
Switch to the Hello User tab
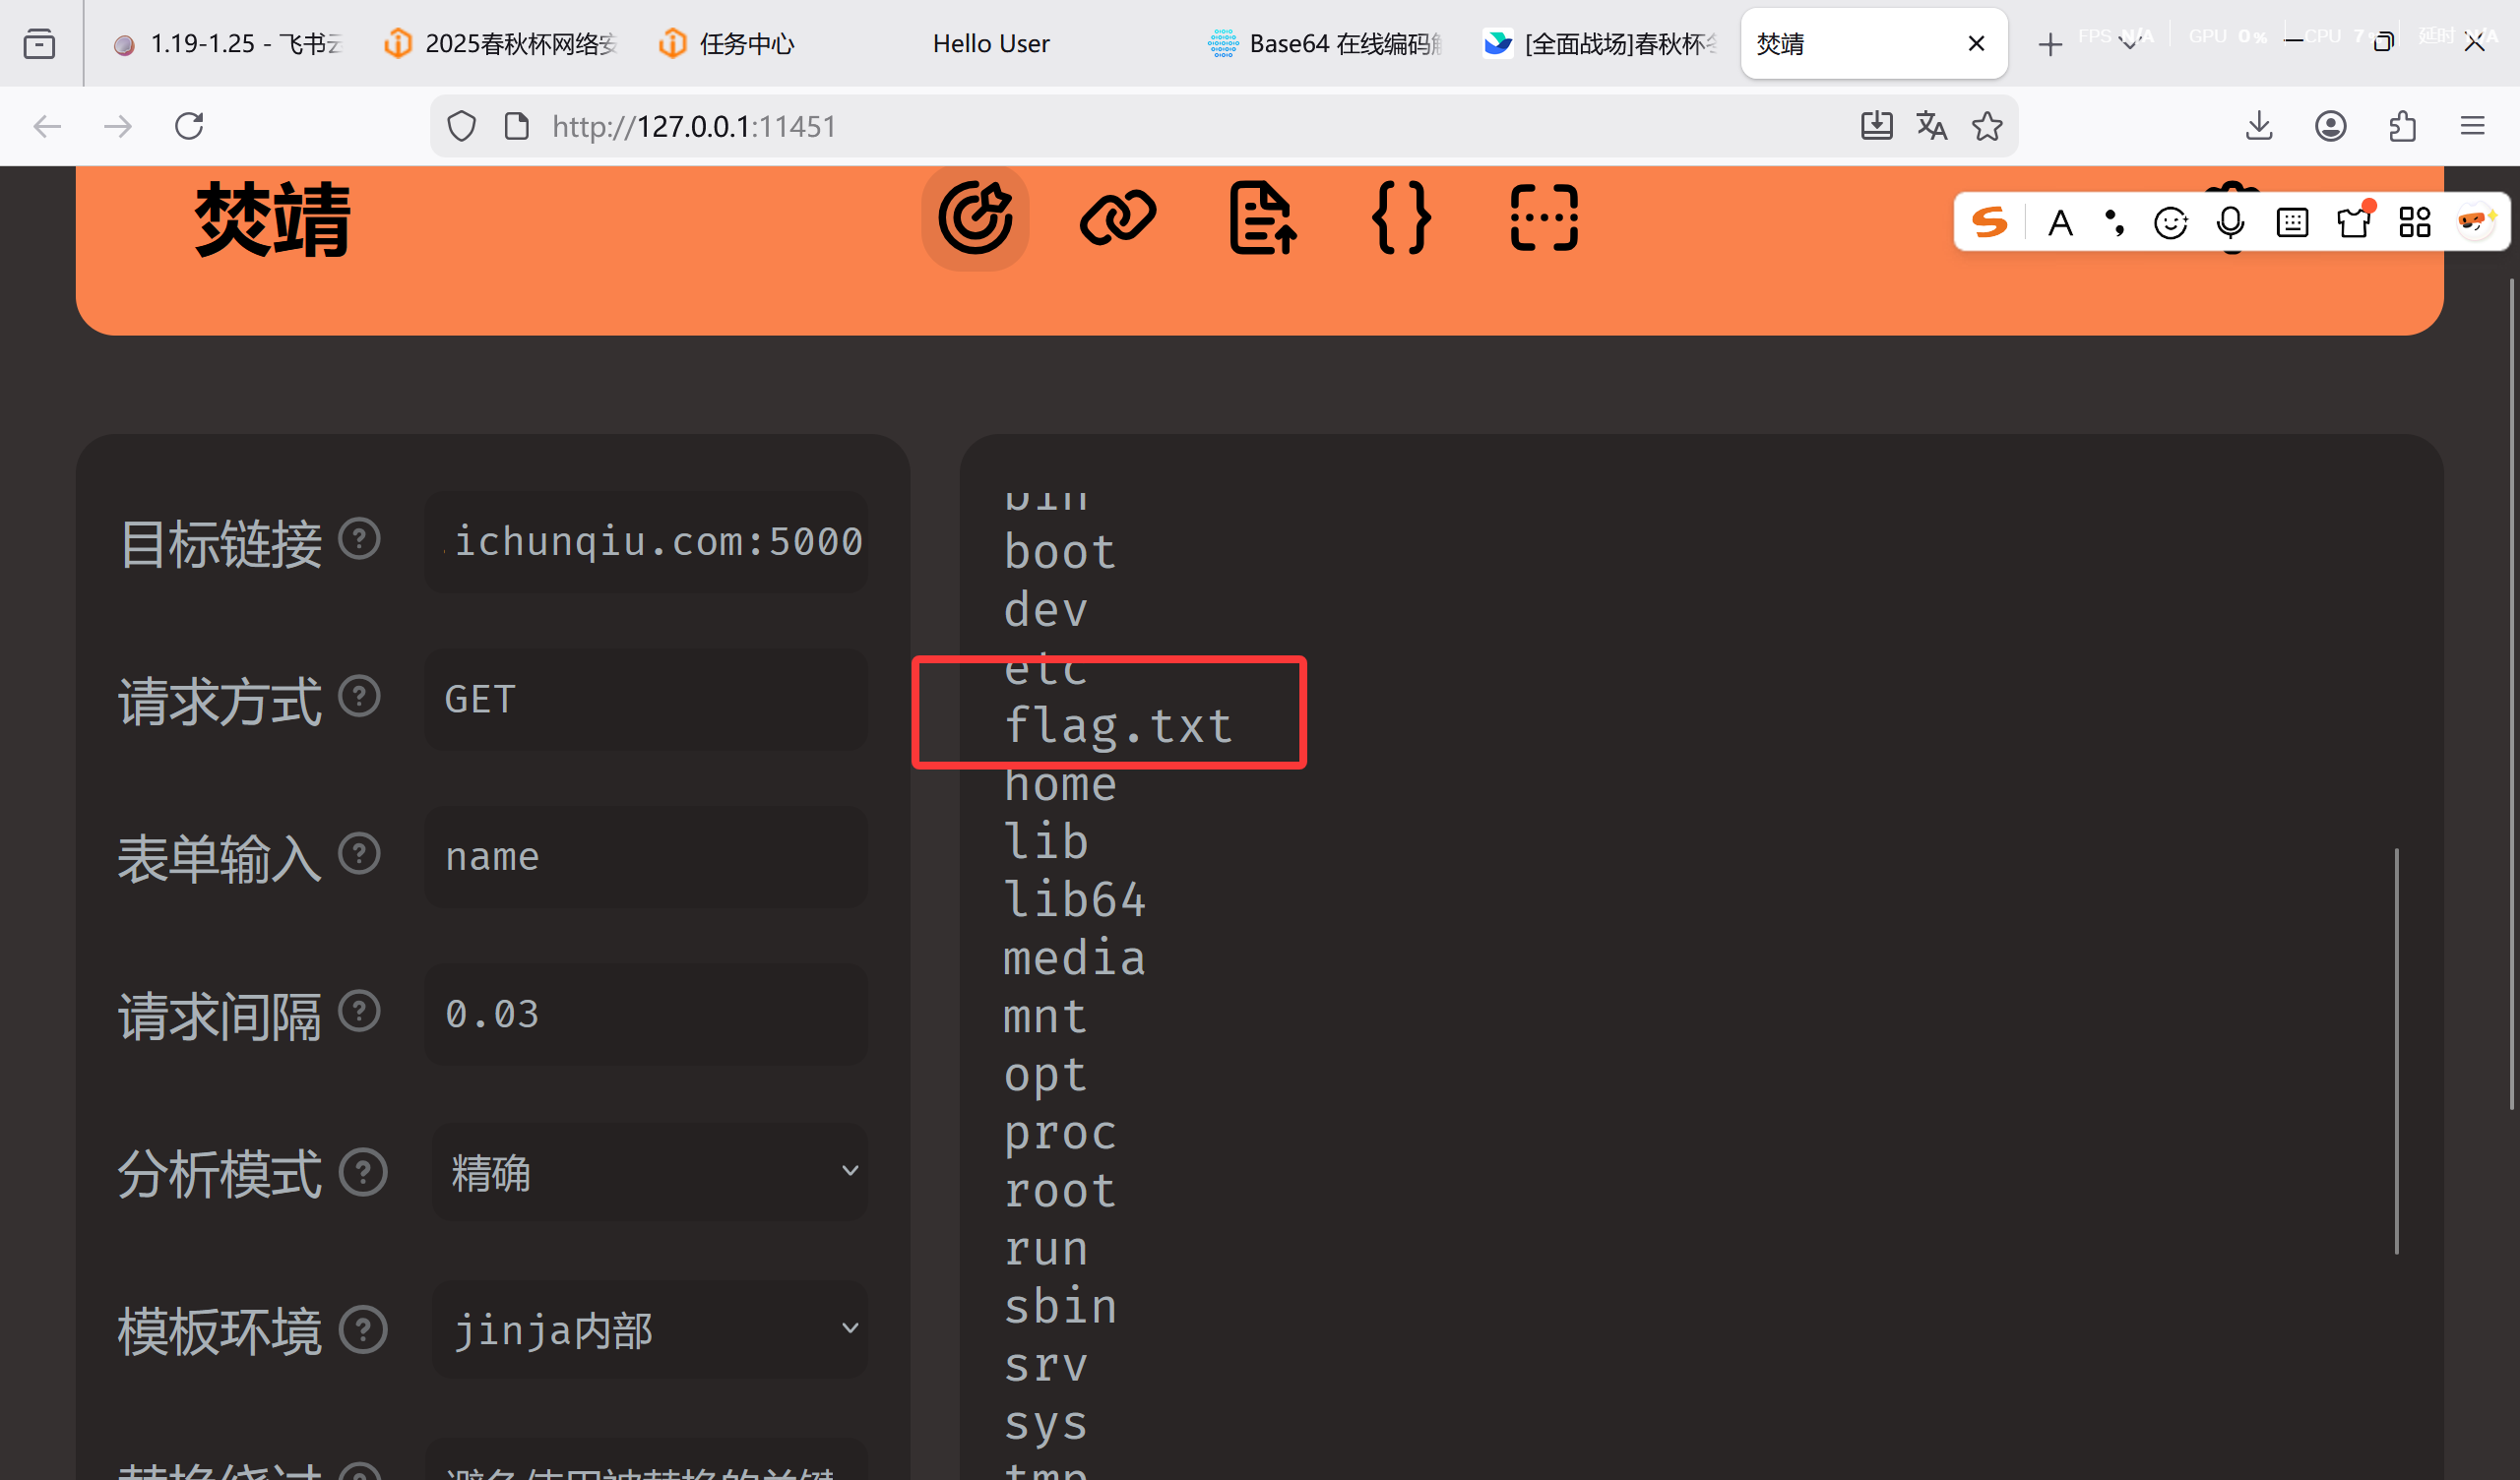[x=990, y=44]
